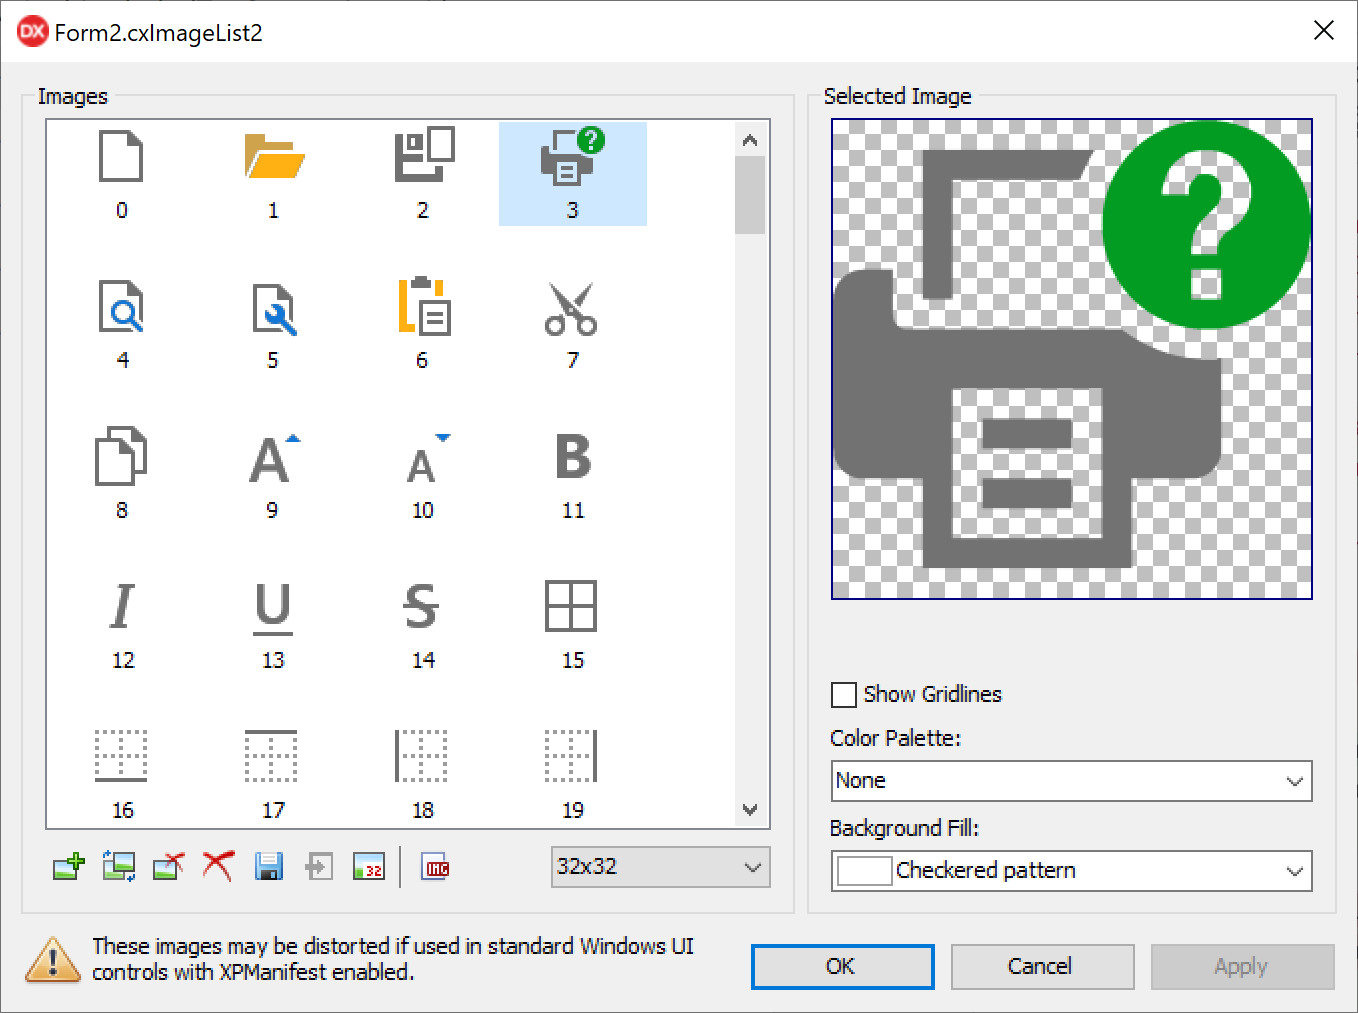1358x1013 pixels.
Task: Click the Background Fill color swatch
Action: click(864, 871)
